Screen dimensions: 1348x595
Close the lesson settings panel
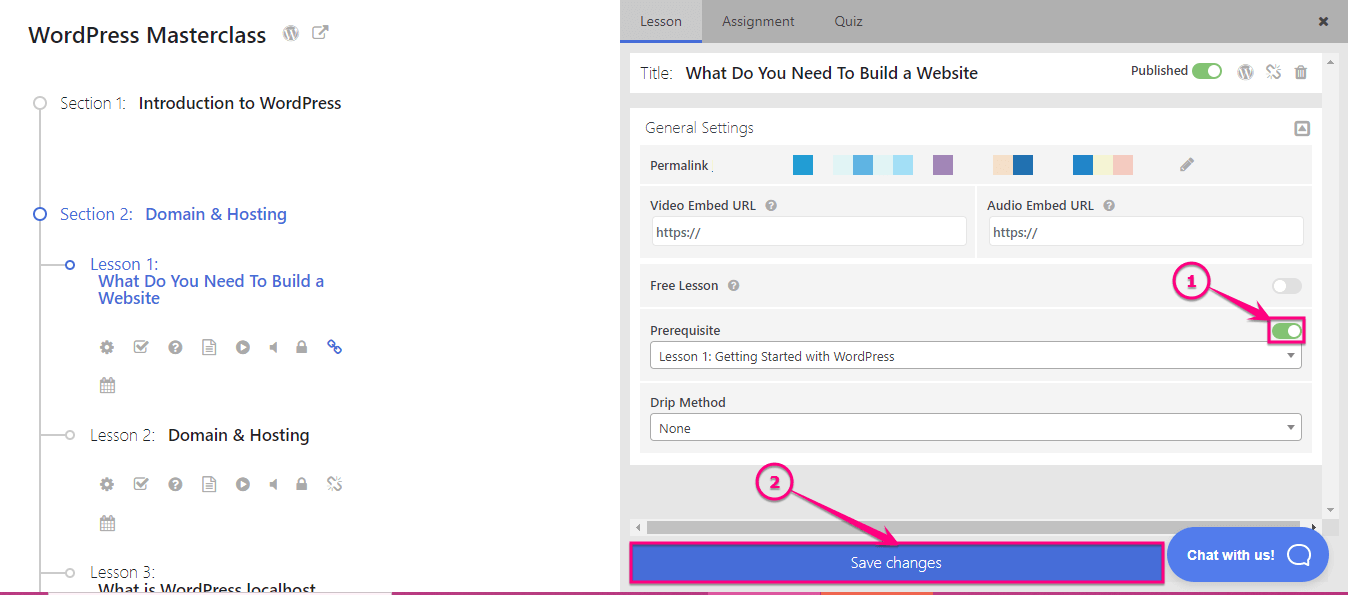coord(1323,21)
